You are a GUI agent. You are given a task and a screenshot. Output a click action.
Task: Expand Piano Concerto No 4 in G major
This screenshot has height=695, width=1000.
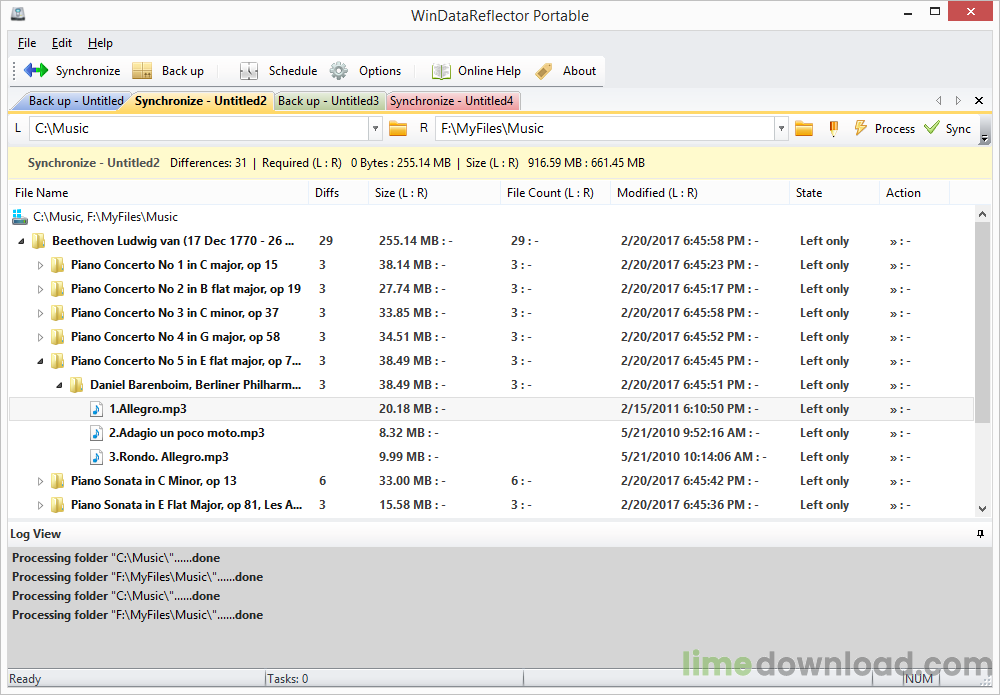point(40,337)
